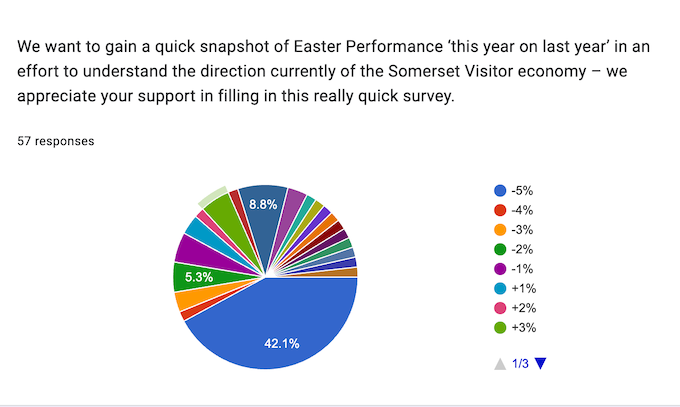Select the pink +2% legend dot
680x407 pixels.
(500, 308)
